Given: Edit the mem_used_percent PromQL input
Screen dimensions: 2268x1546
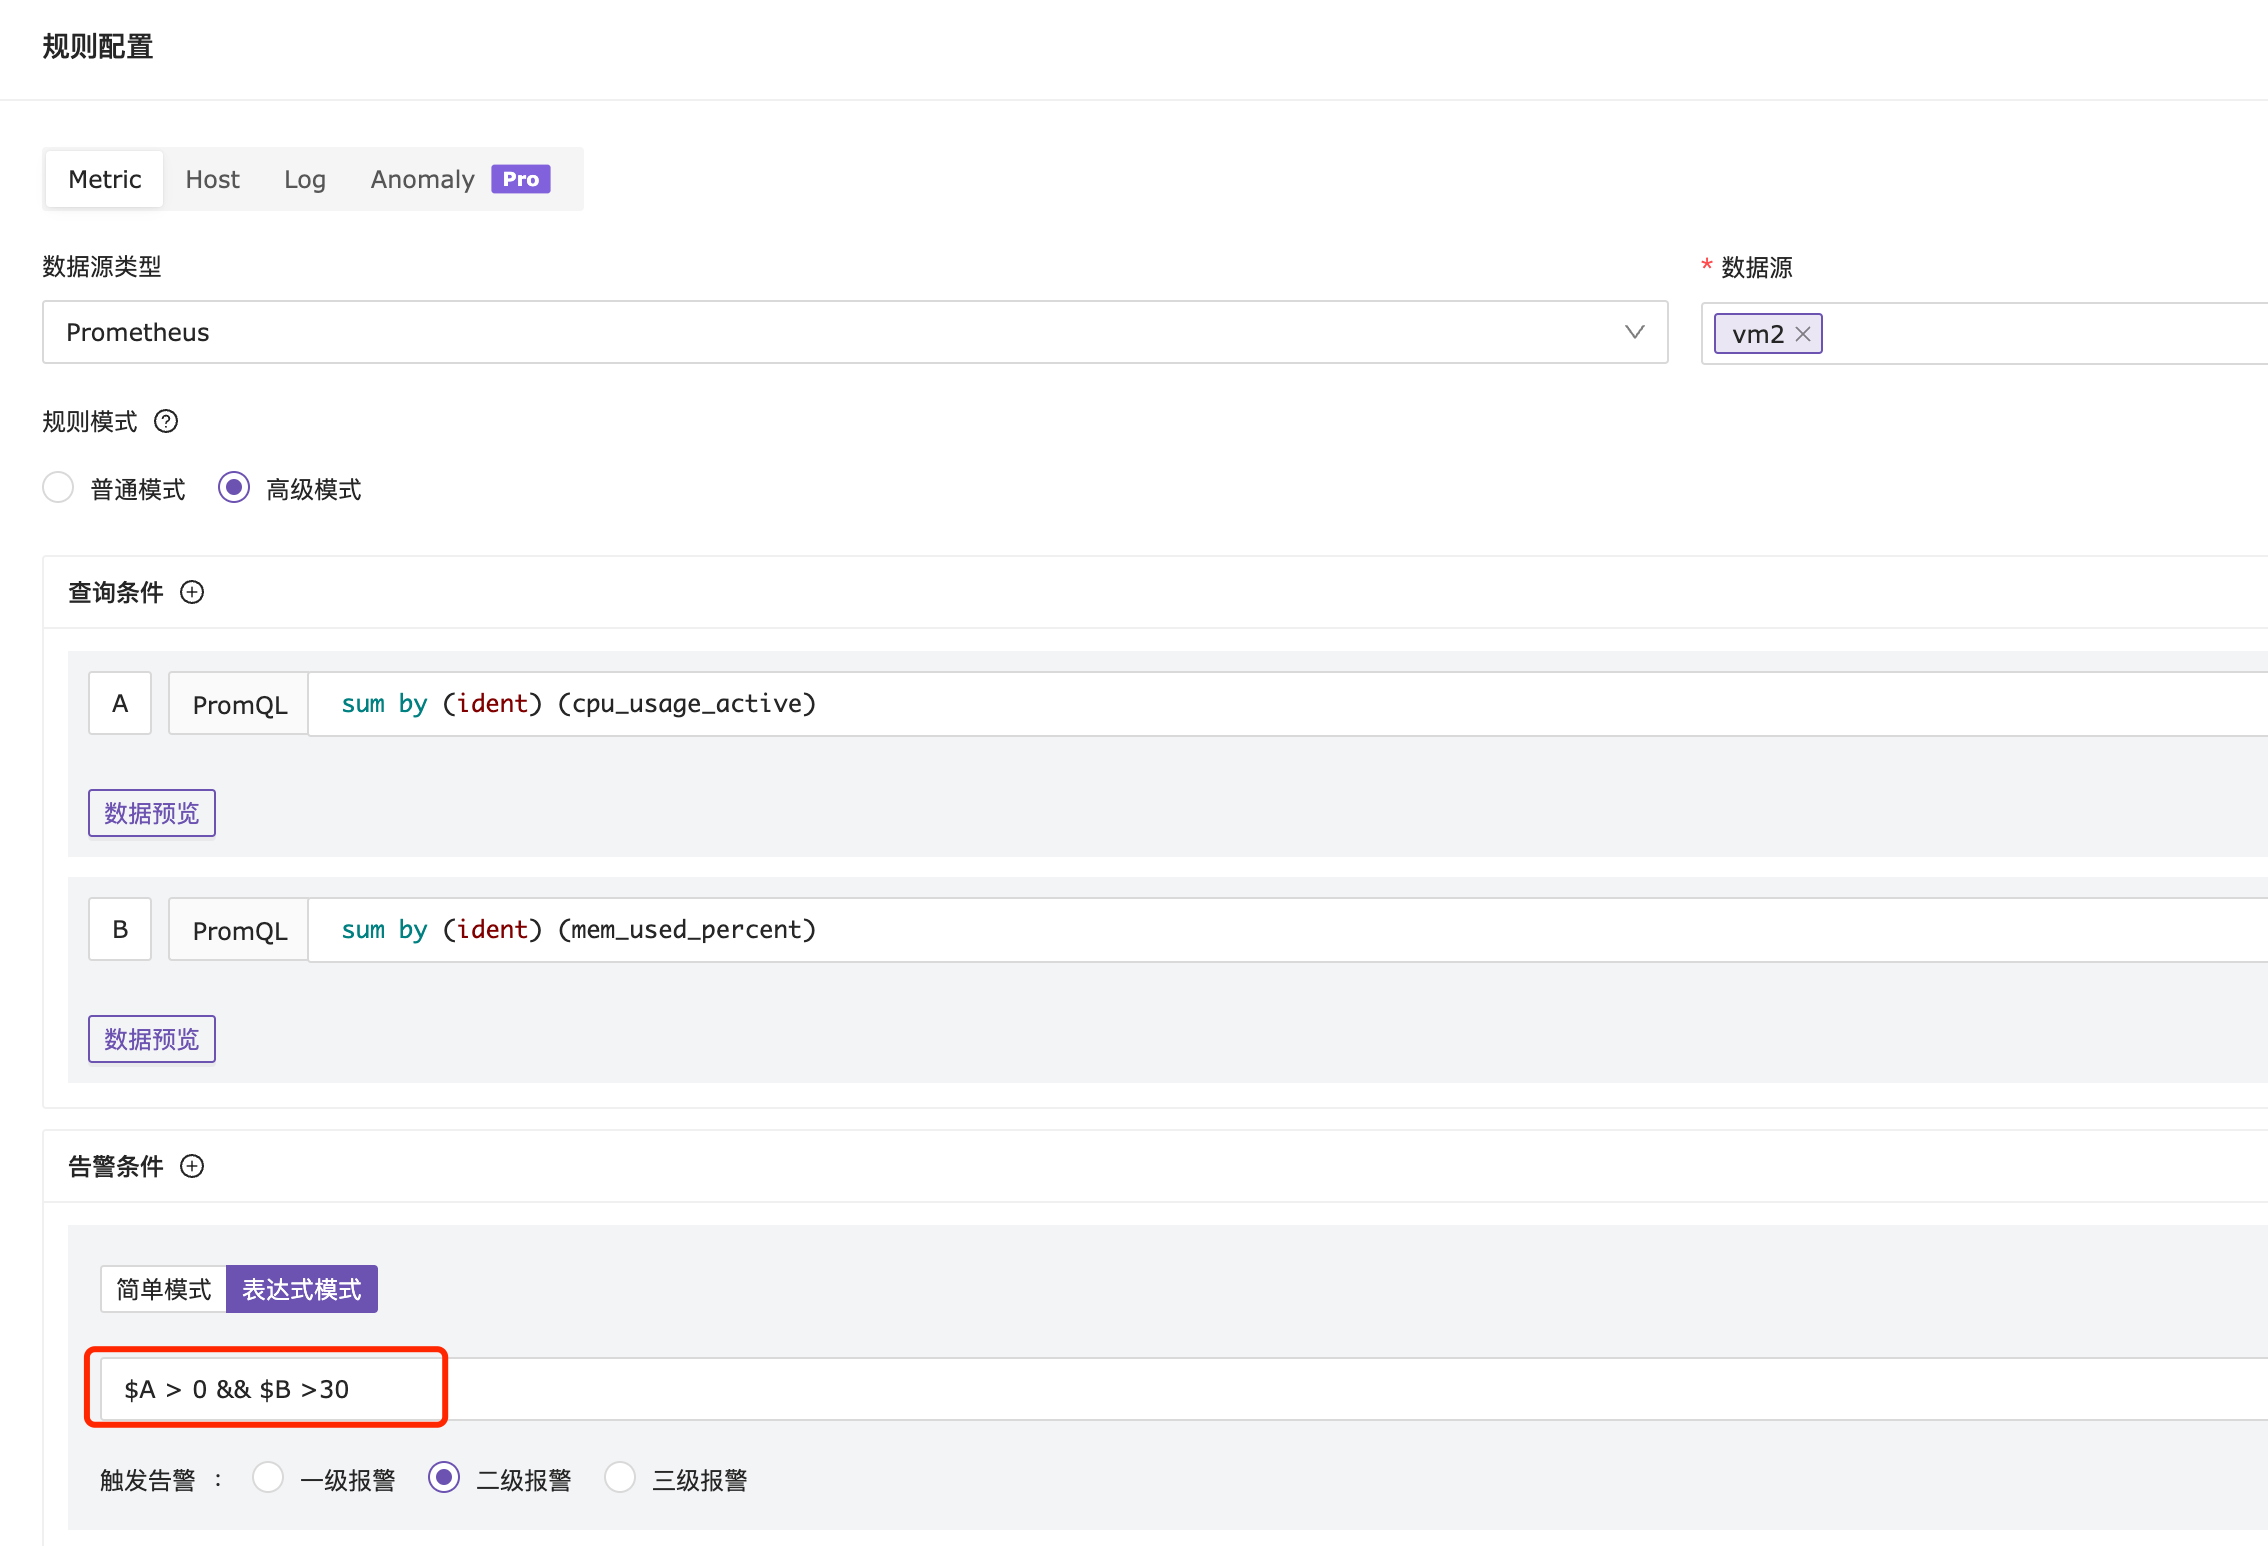Looking at the screenshot, I should (x=1288, y=930).
